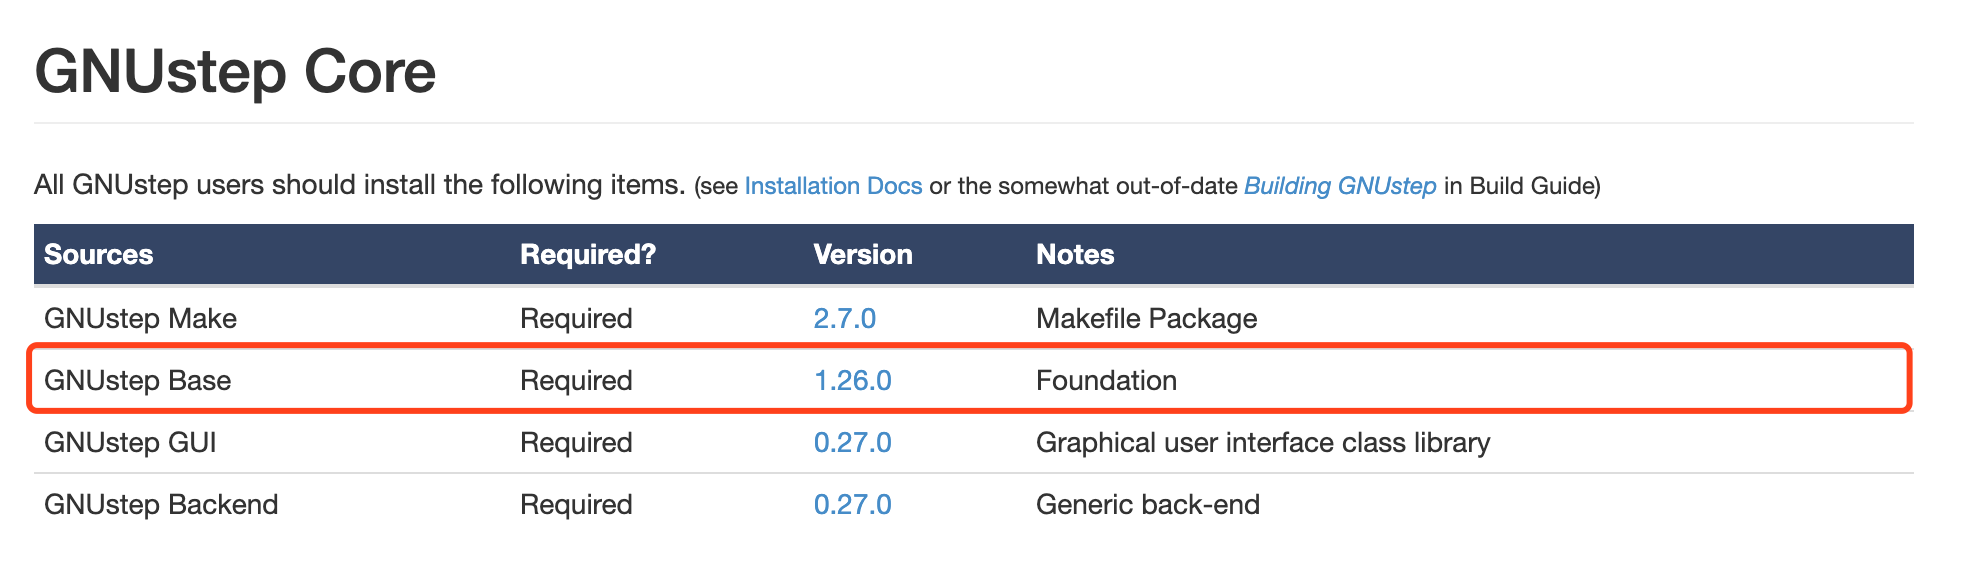Open the Building GNUstep guide link
The width and height of the screenshot is (1970, 562).
tap(1339, 186)
